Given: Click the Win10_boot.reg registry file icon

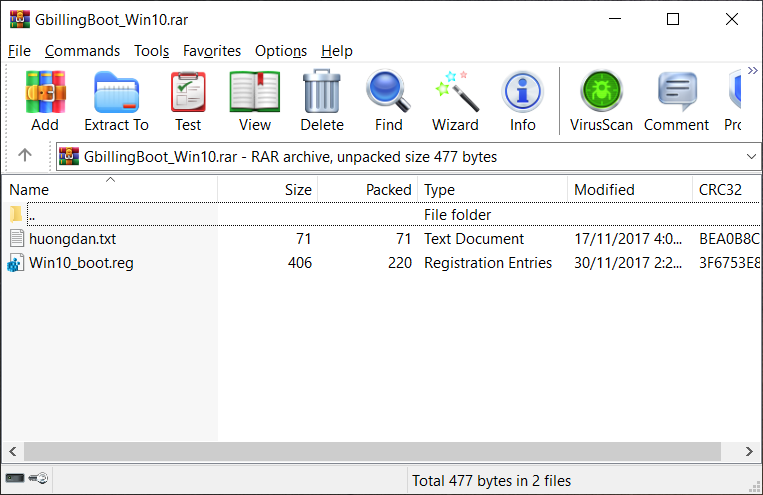Looking at the screenshot, I should [16, 263].
